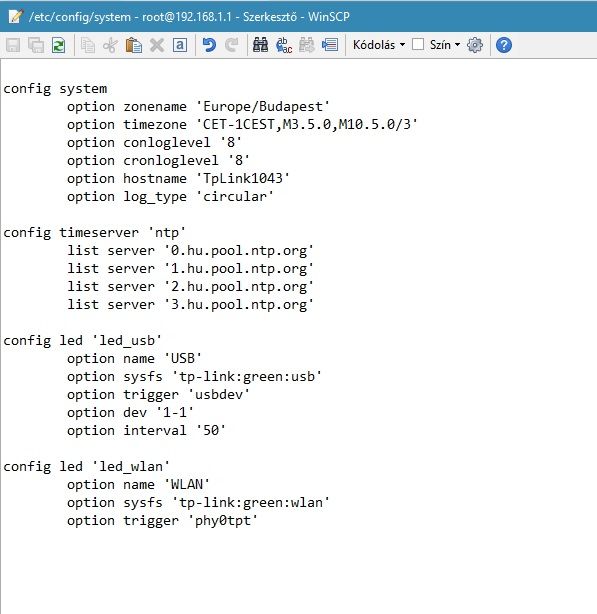The image size is (597, 614).
Task: Open editor preferences via the gear icon
Action: pyautogui.click(x=475, y=45)
